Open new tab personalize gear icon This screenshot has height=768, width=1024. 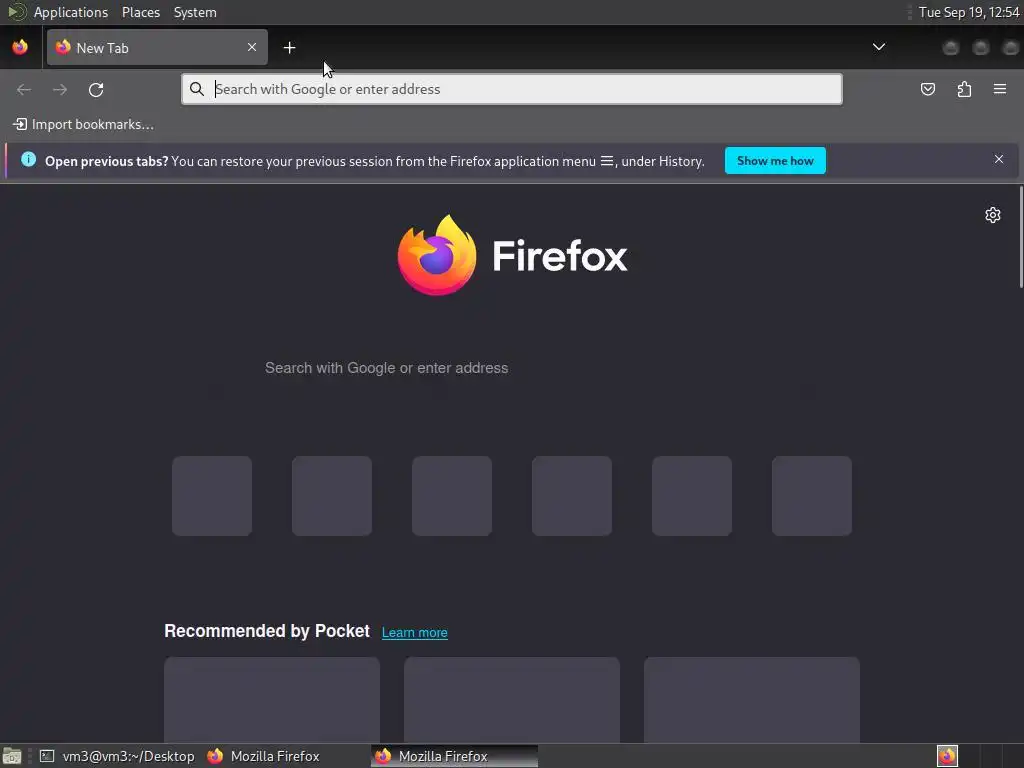[993, 215]
